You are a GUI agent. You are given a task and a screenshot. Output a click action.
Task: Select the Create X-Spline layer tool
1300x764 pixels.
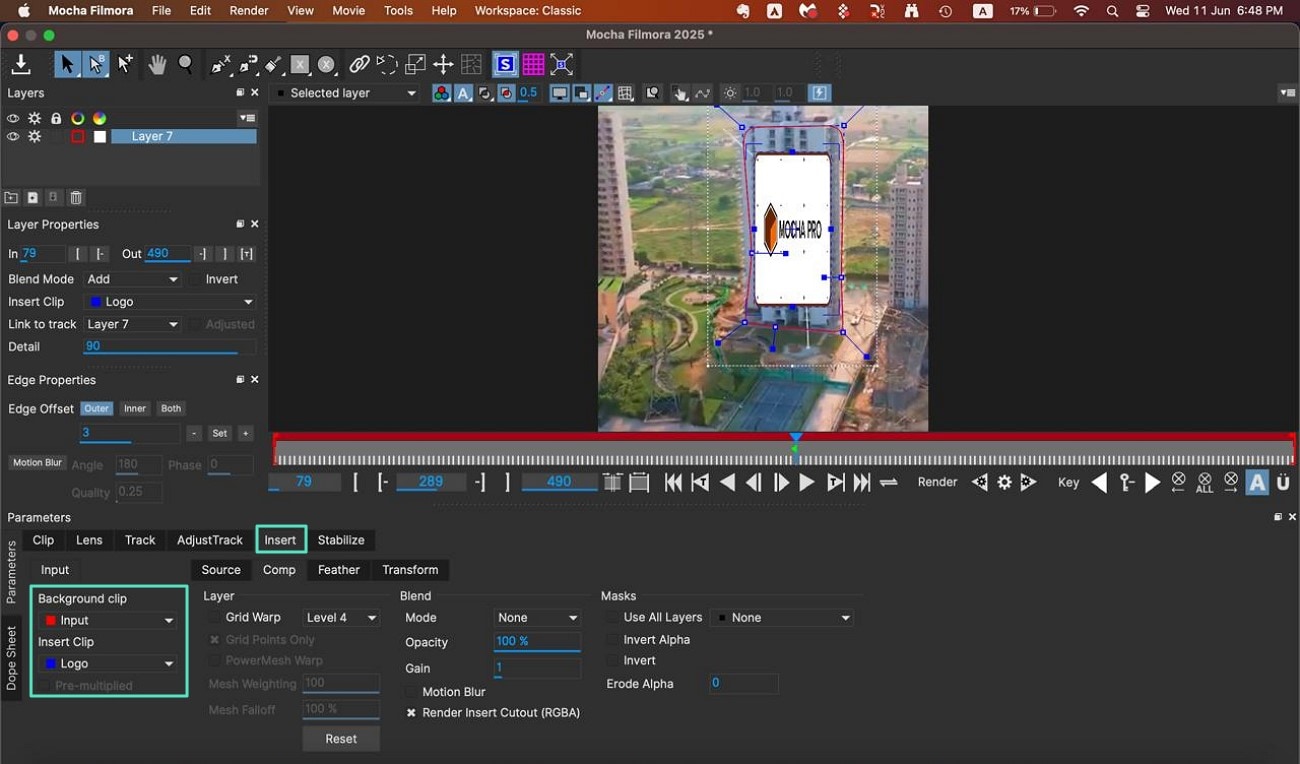coord(222,65)
